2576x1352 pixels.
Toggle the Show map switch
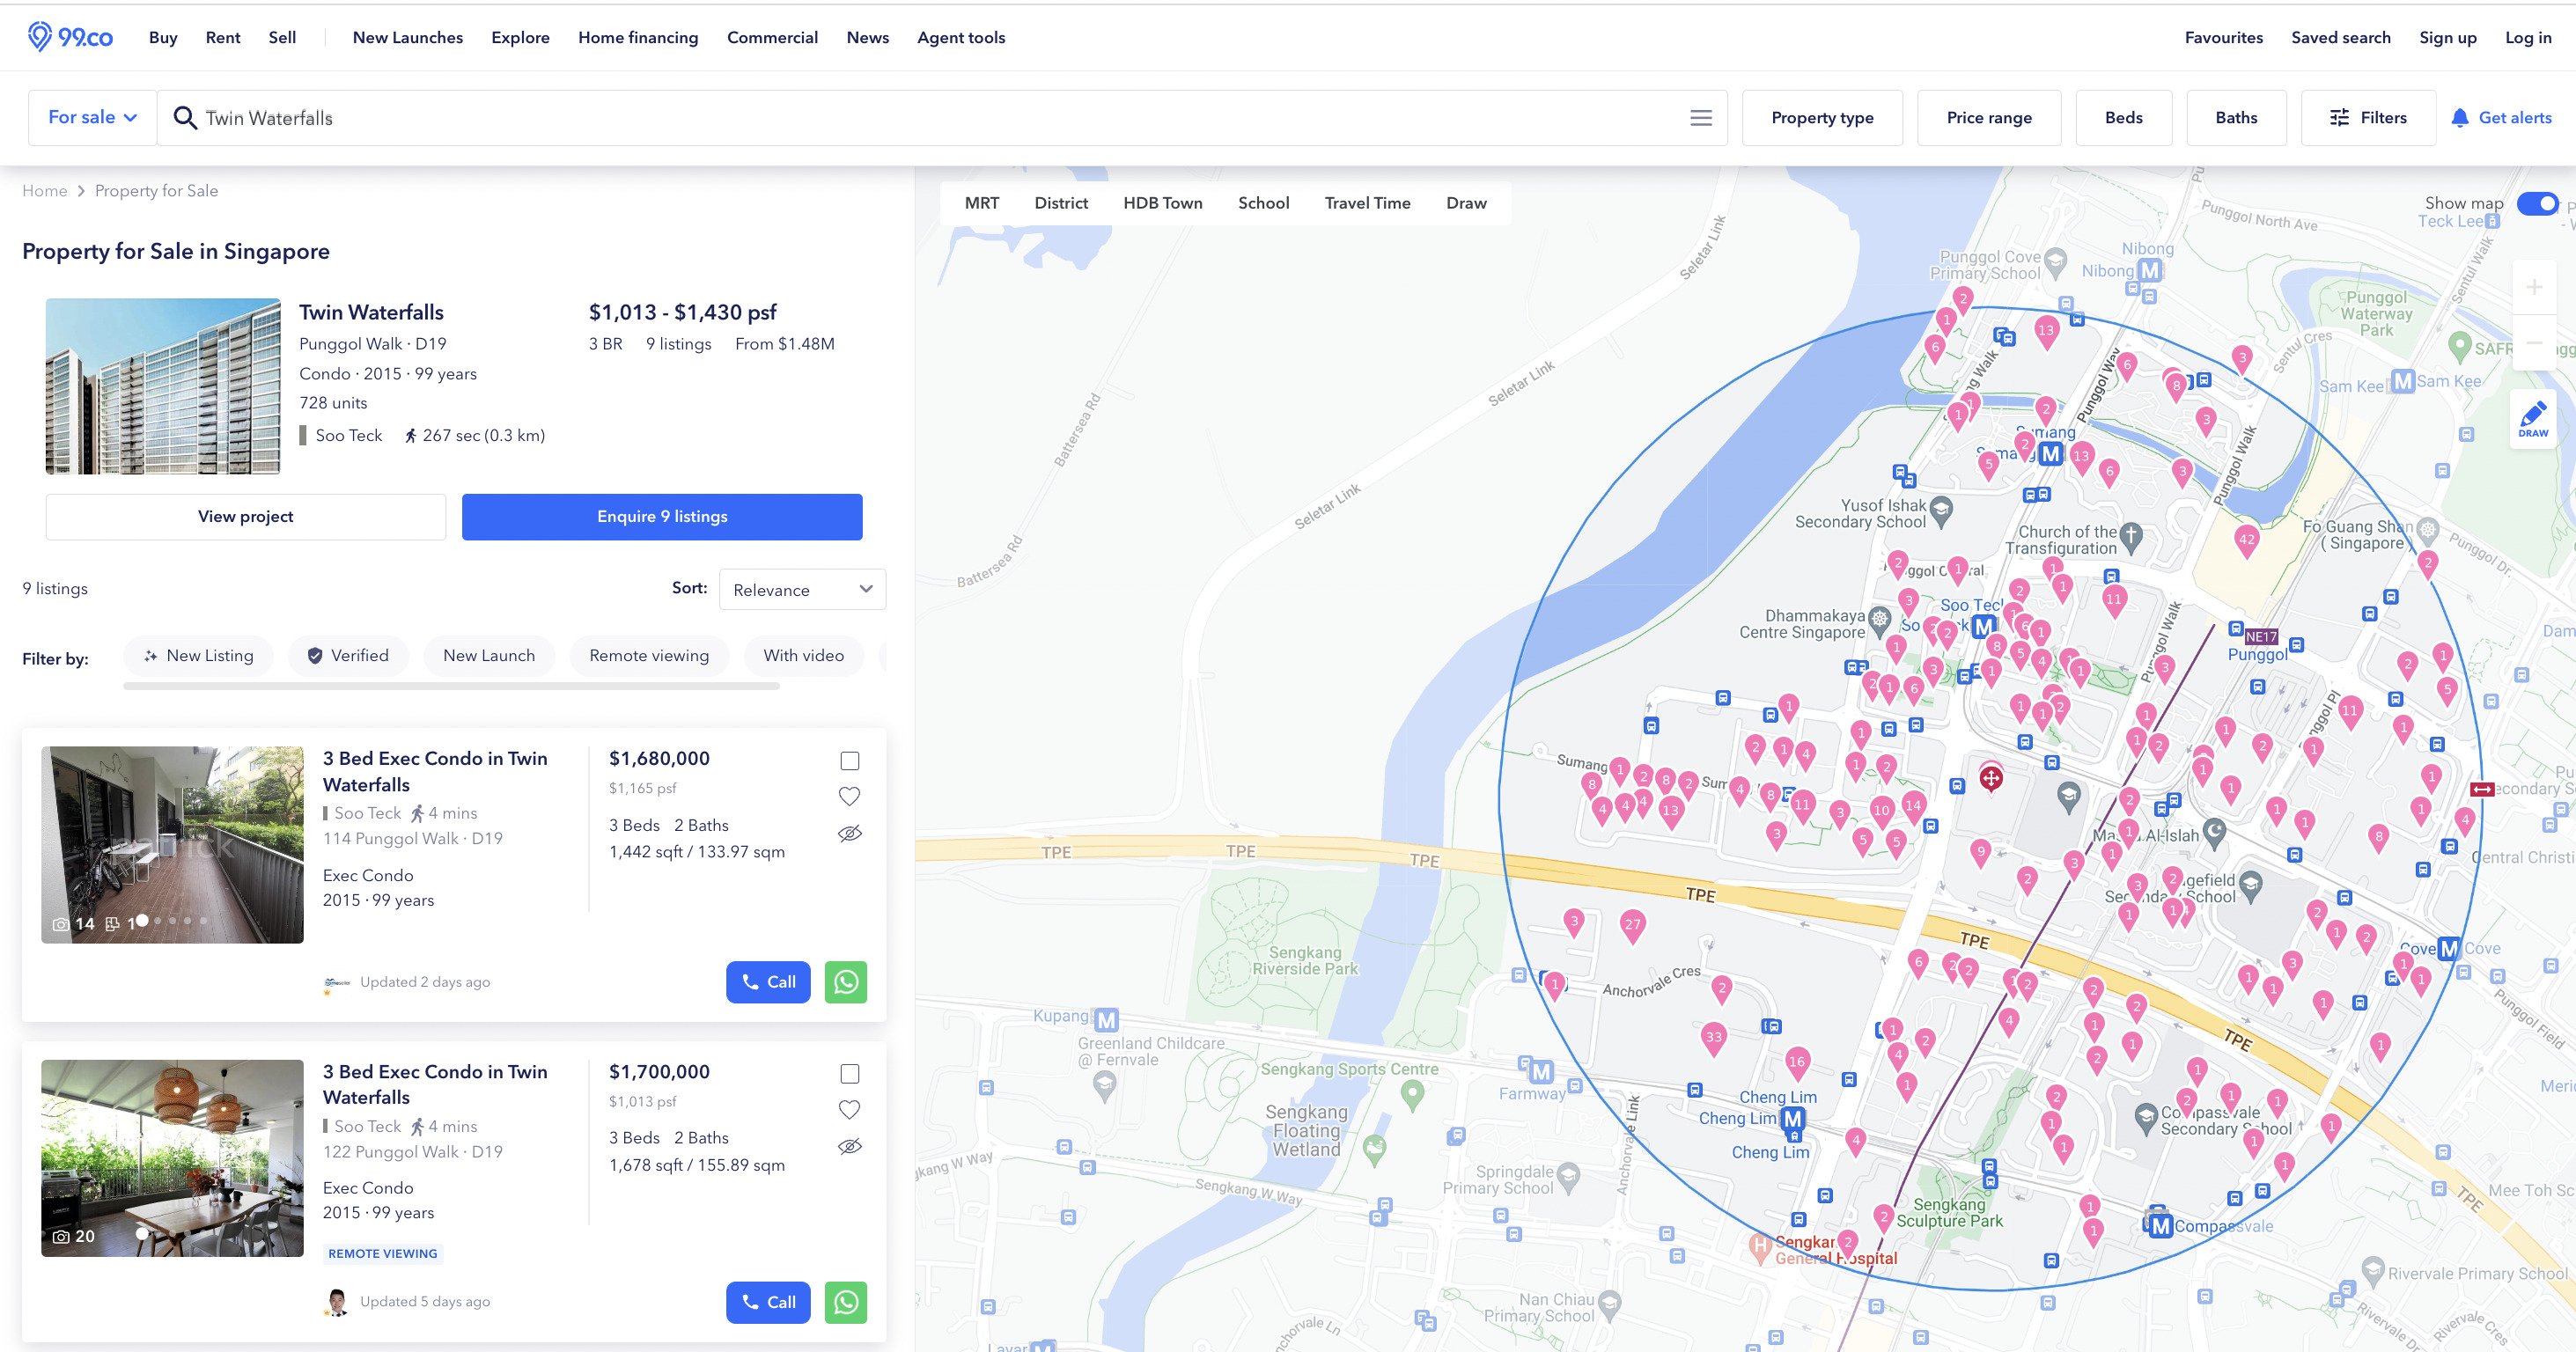(x=2537, y=203)
